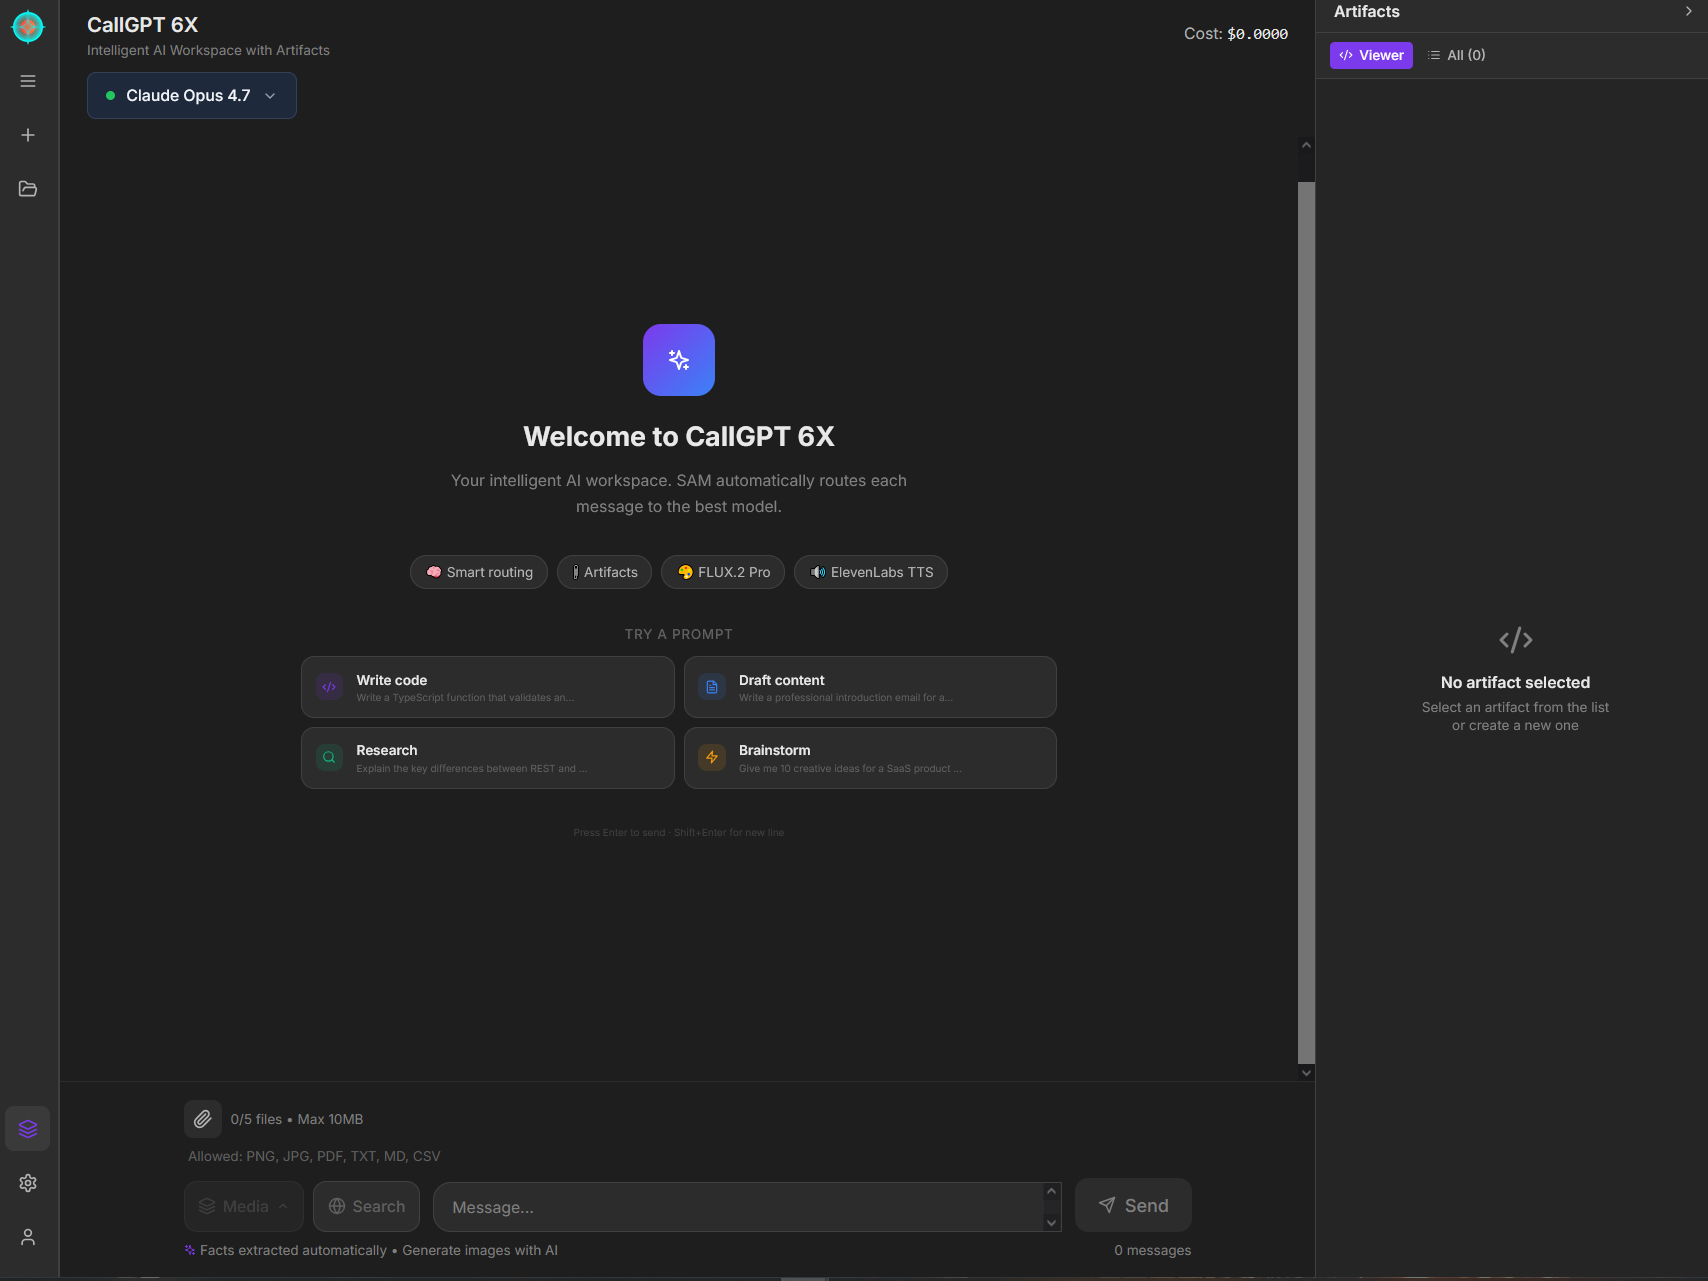Screen dimensions: 1708x1281
Task: Click the "TRY A PROMPT" label
Action: point(679,634)
